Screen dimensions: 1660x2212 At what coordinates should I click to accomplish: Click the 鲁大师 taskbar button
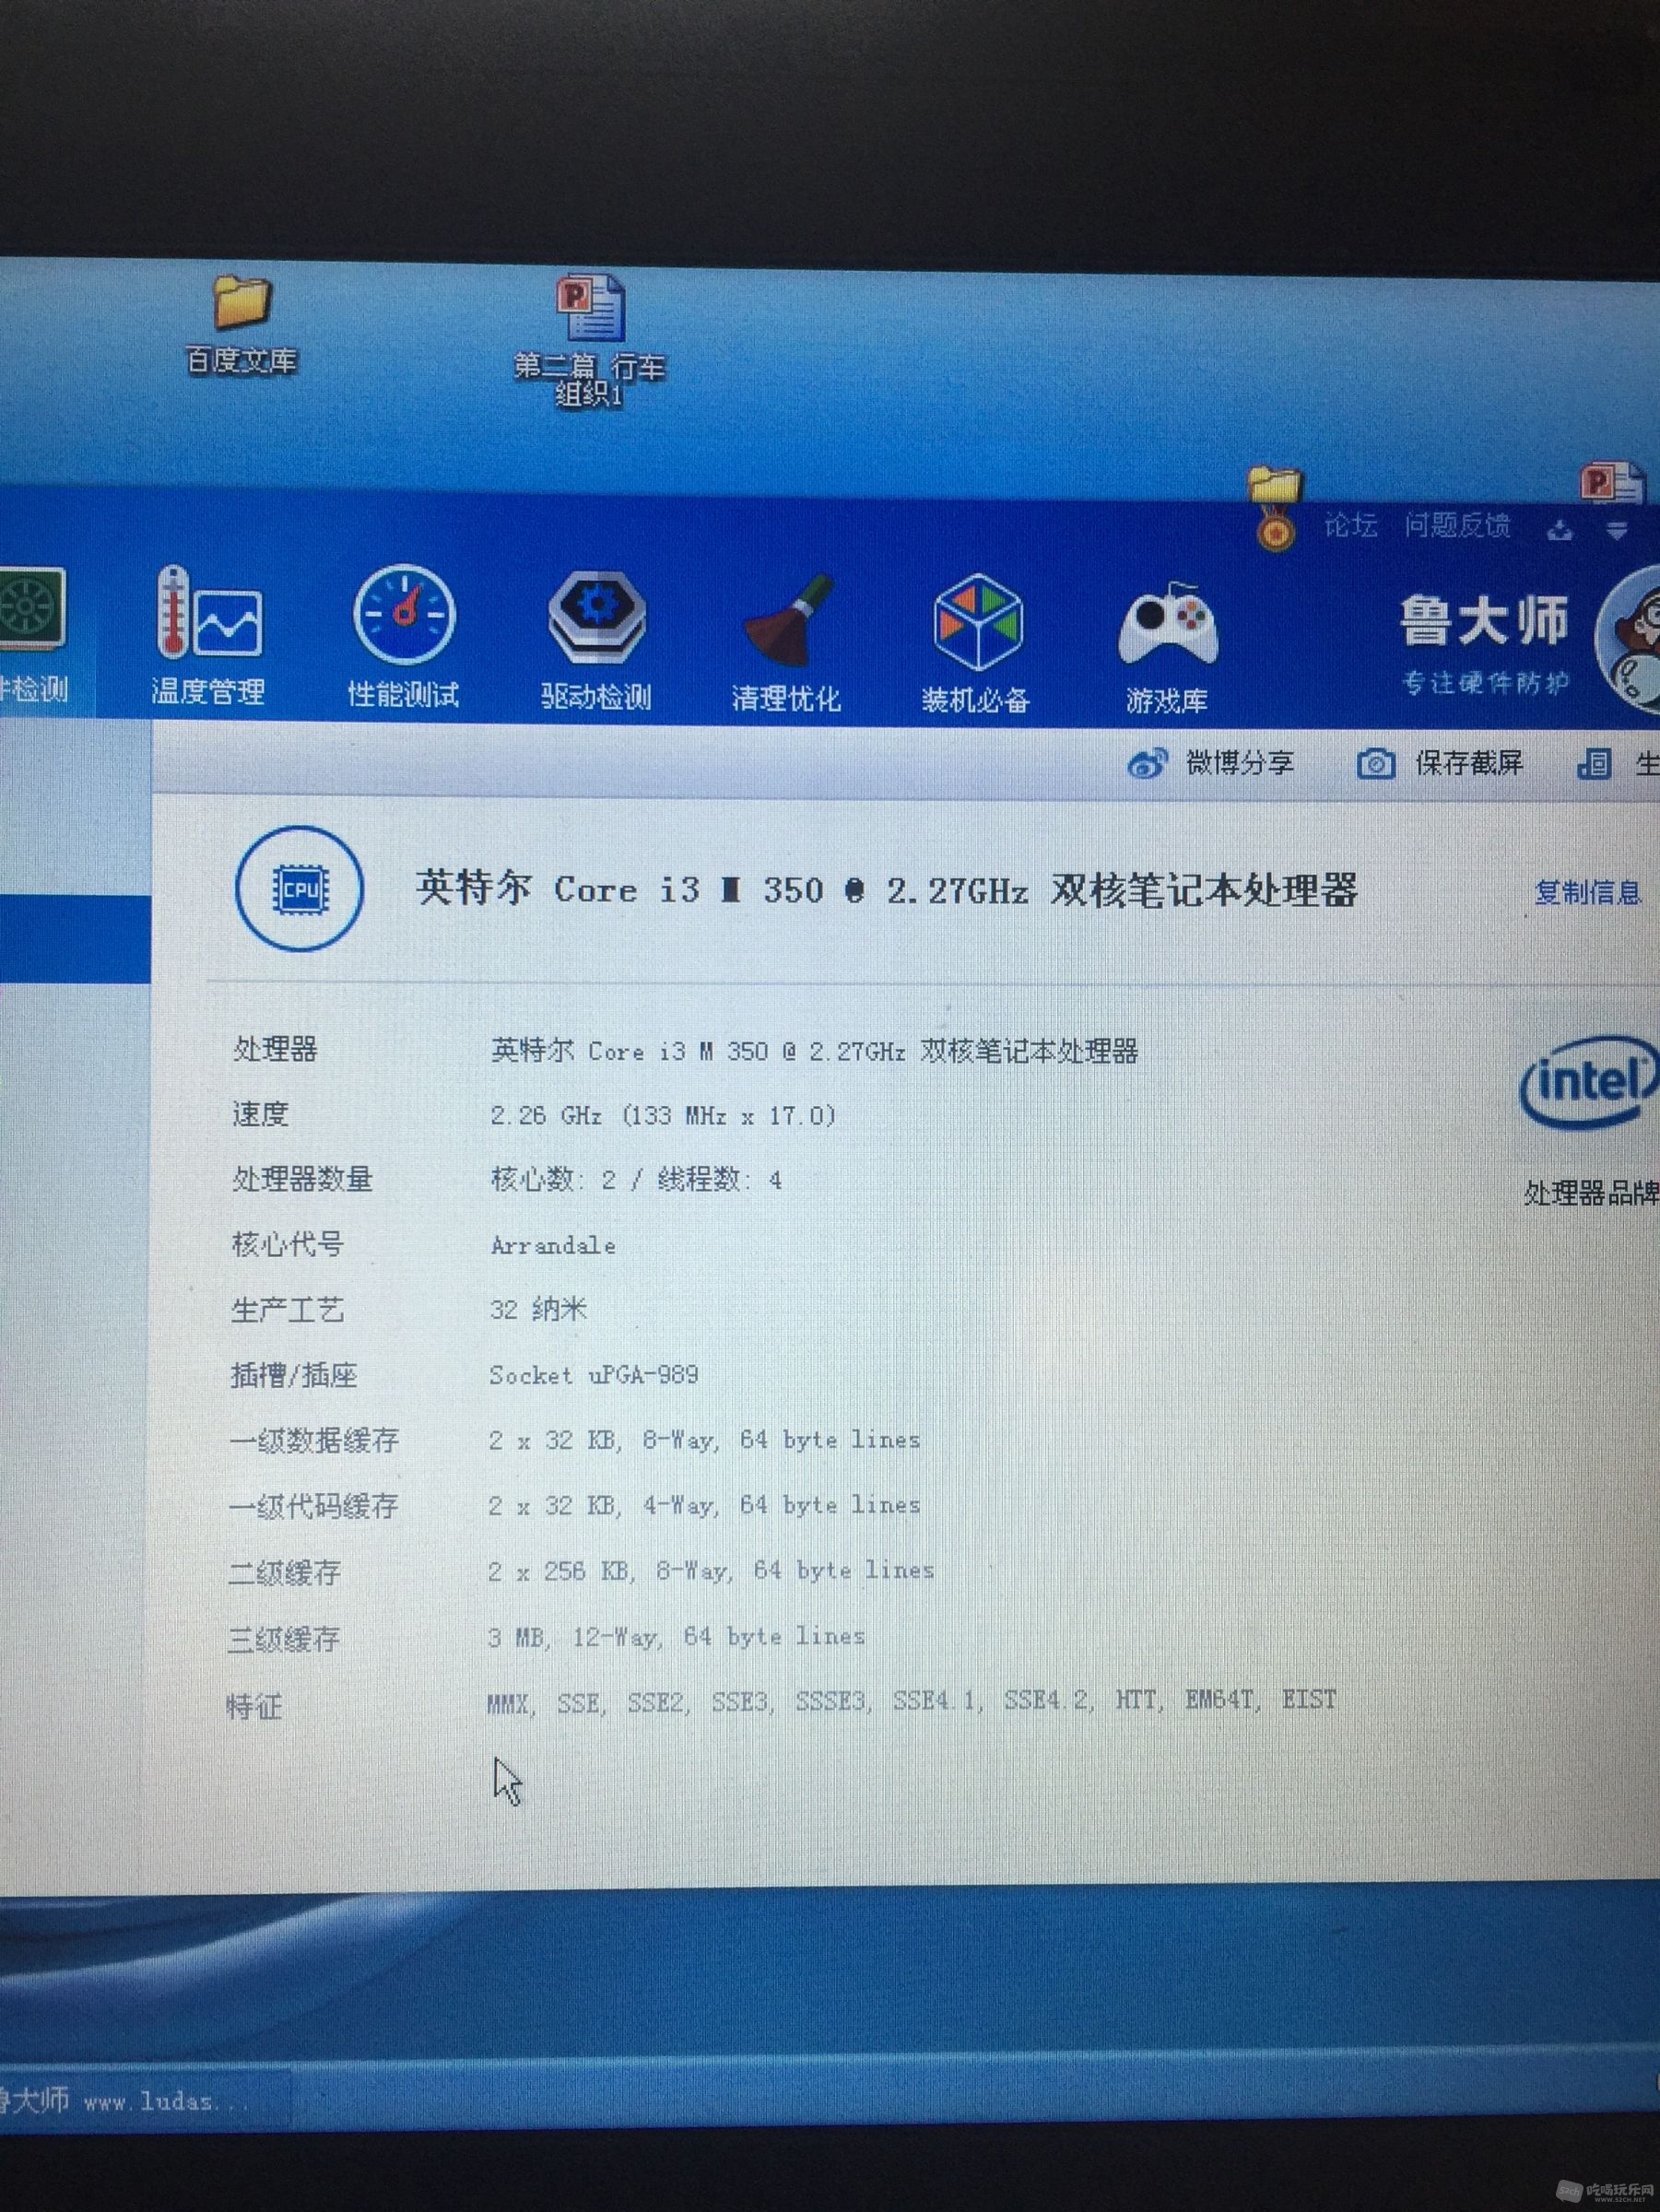pos(145,2100)
